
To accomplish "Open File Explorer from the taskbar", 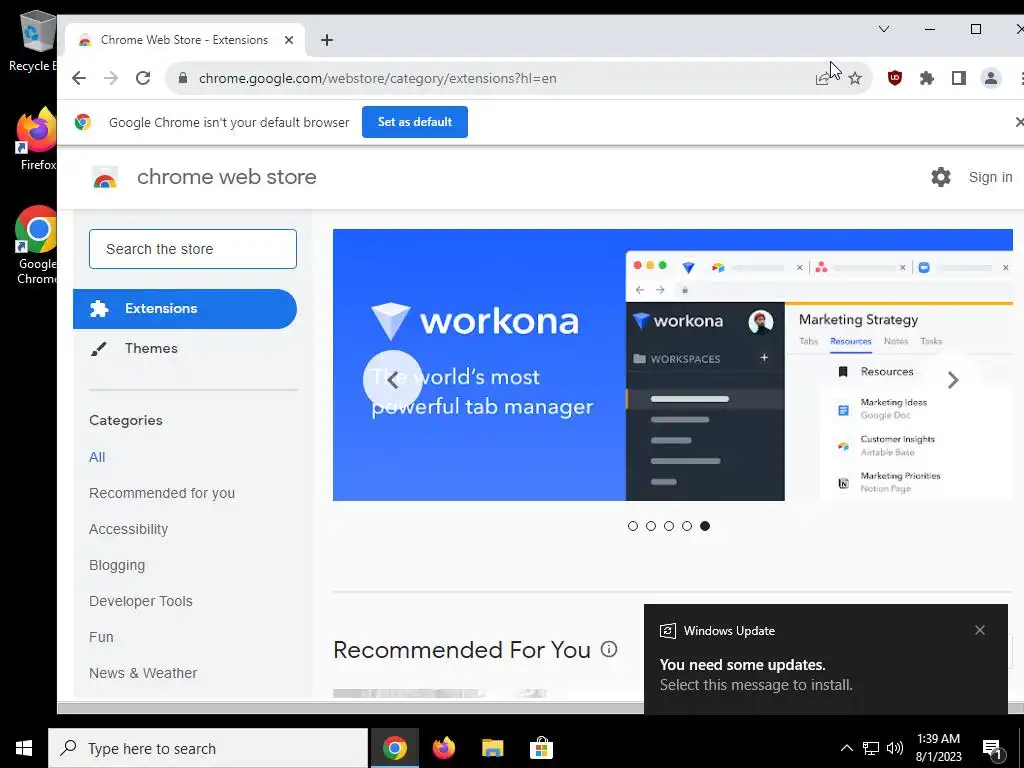I will point(493,748).
